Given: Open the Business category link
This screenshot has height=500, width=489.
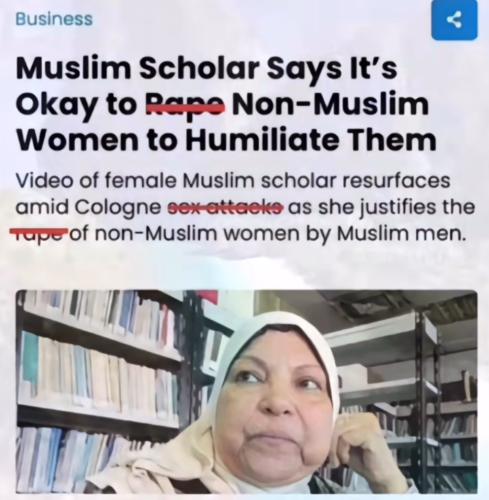Looking at the screenshot, I should (54, 19).
